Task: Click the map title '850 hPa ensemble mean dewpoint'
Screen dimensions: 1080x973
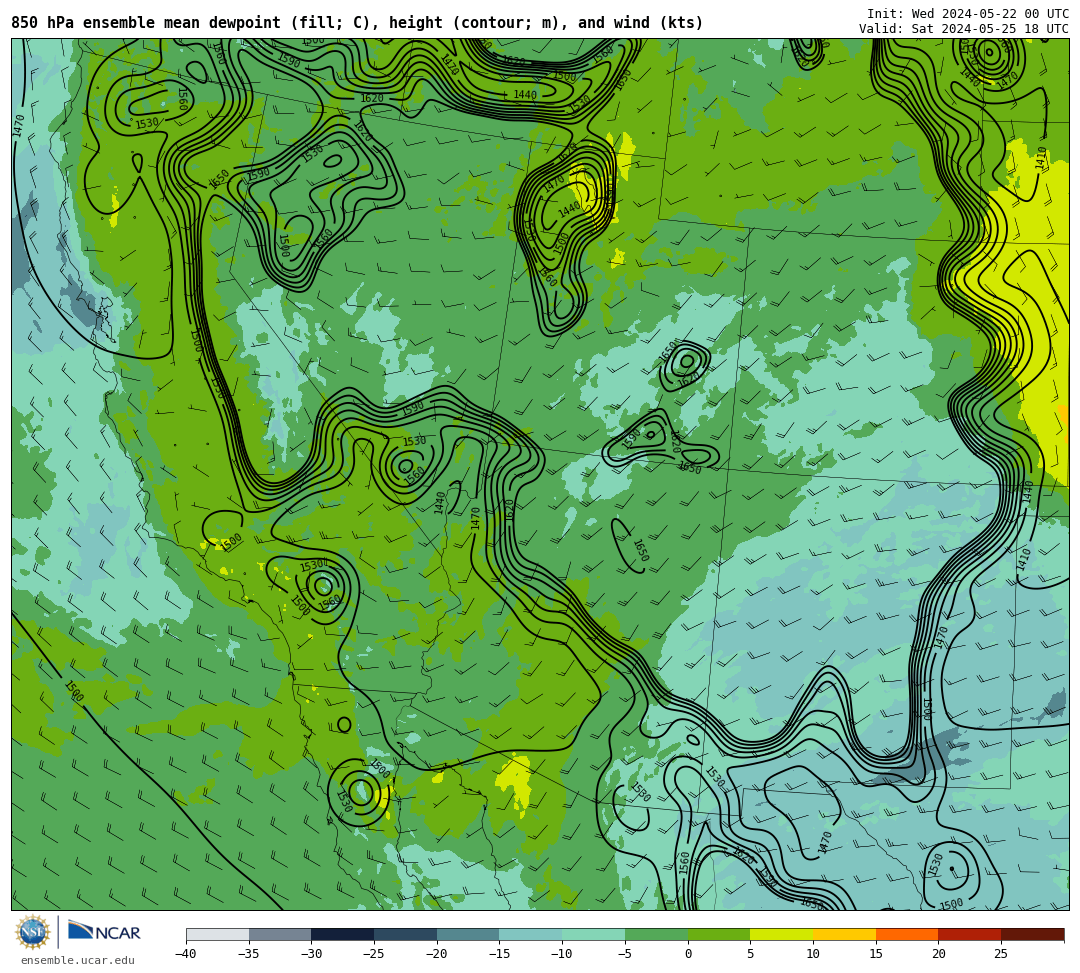Action: click(146, 23)
